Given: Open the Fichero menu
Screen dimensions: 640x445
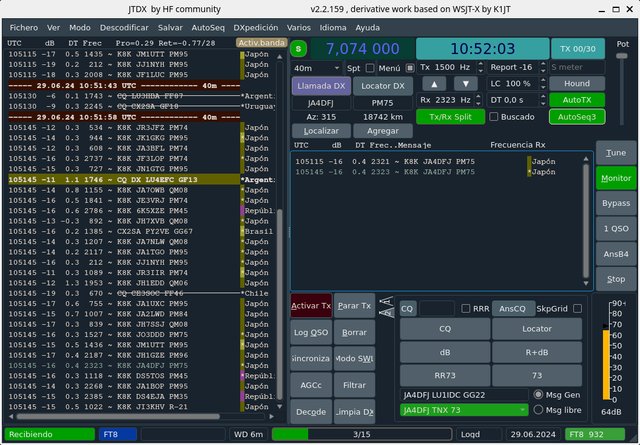Looking at the screenshot, I should click(24, 28).
